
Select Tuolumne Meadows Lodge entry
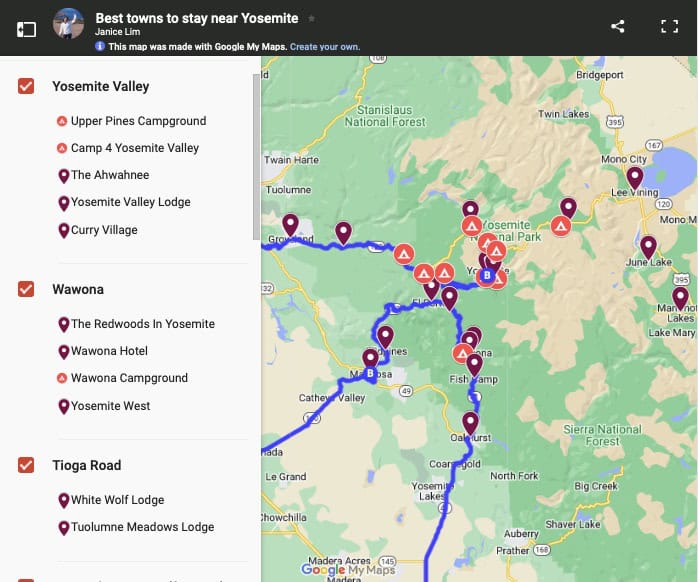(136, 527)
